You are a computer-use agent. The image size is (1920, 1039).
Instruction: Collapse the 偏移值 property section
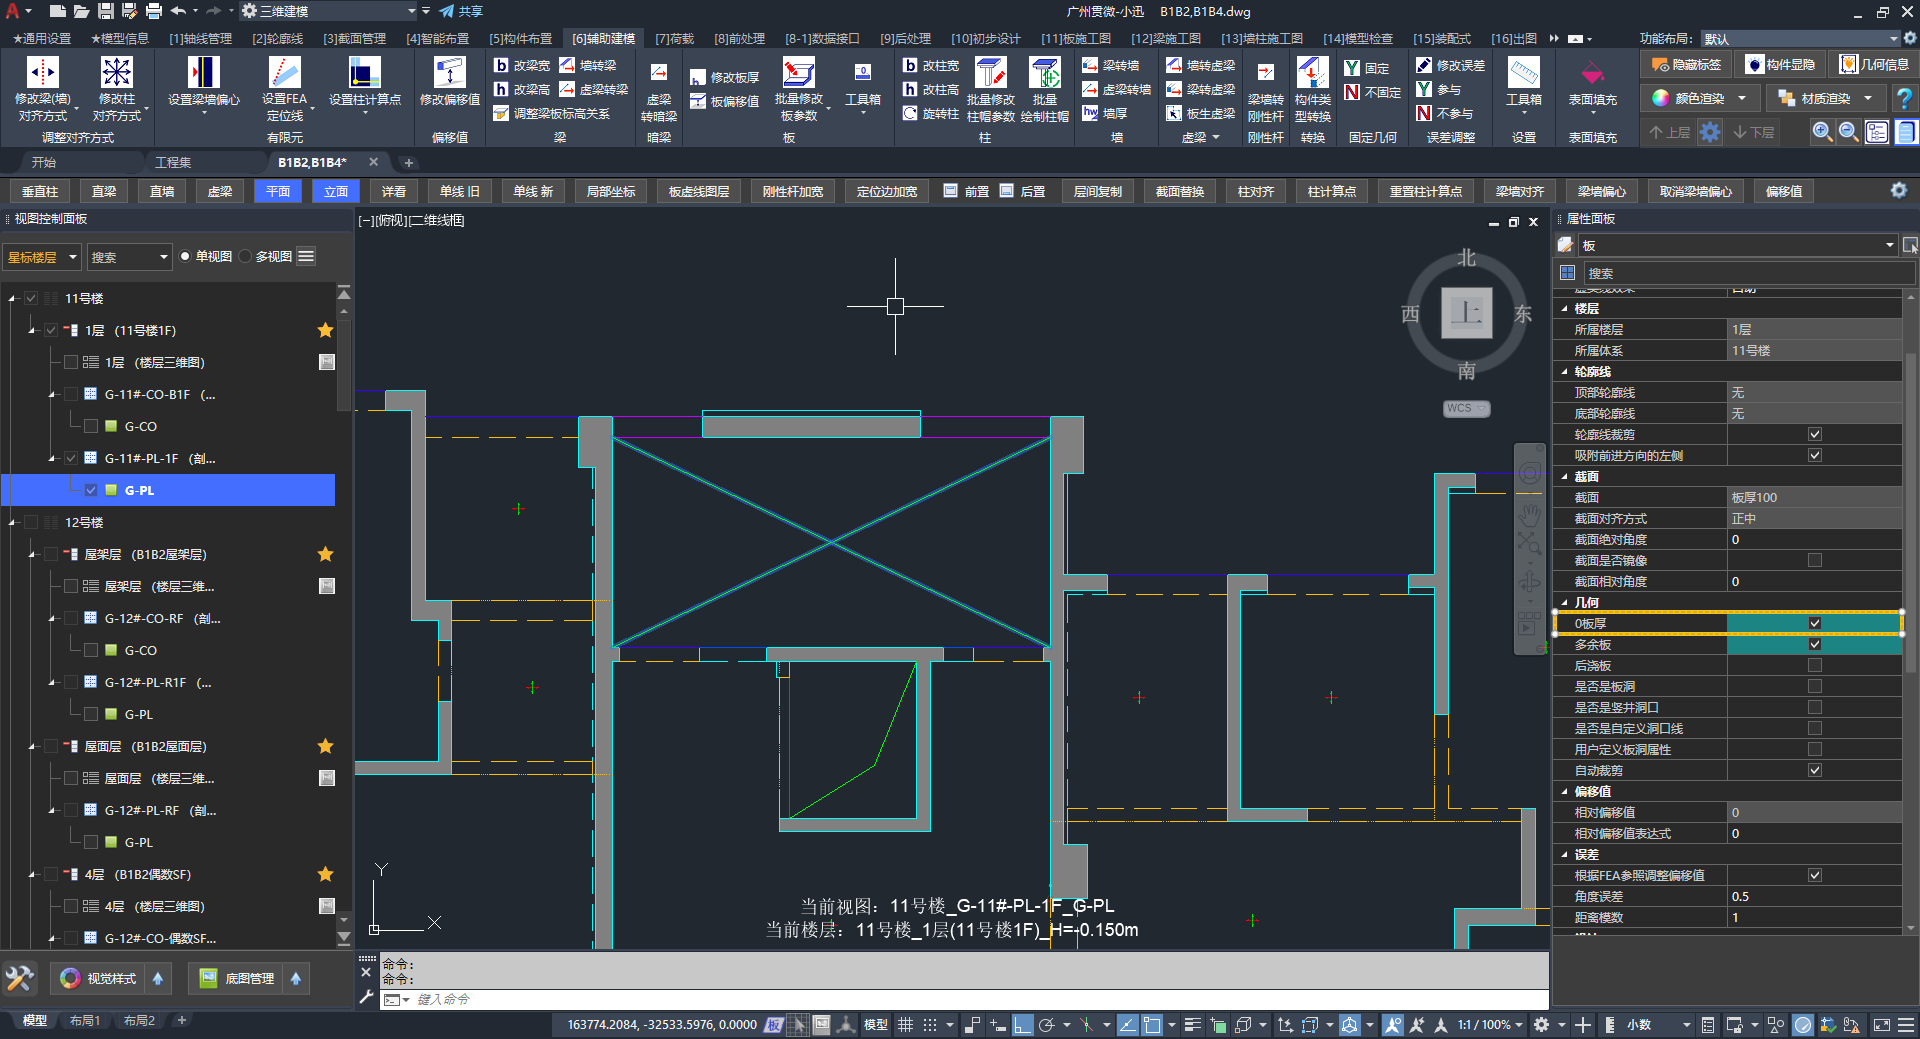pos(1565,791)
